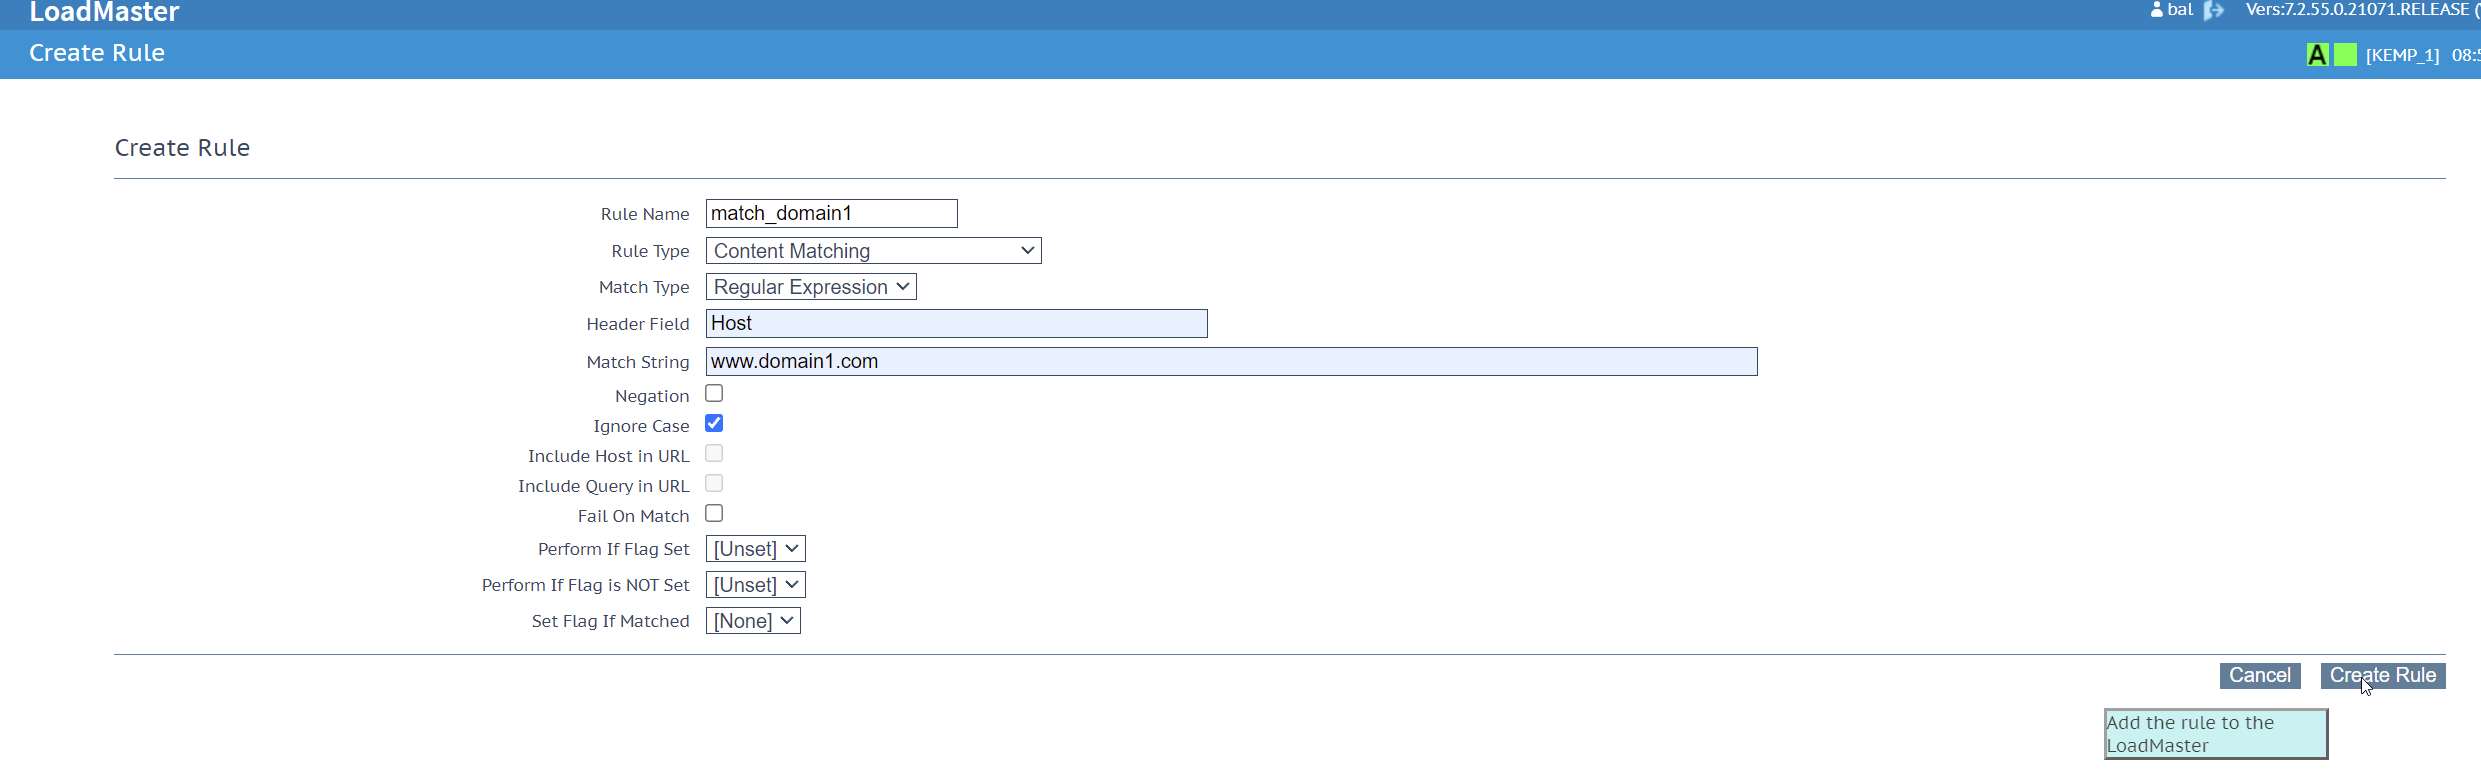
Task: Expand the Perform If Flag Set dropdown
Action: (x=755, y=549)
